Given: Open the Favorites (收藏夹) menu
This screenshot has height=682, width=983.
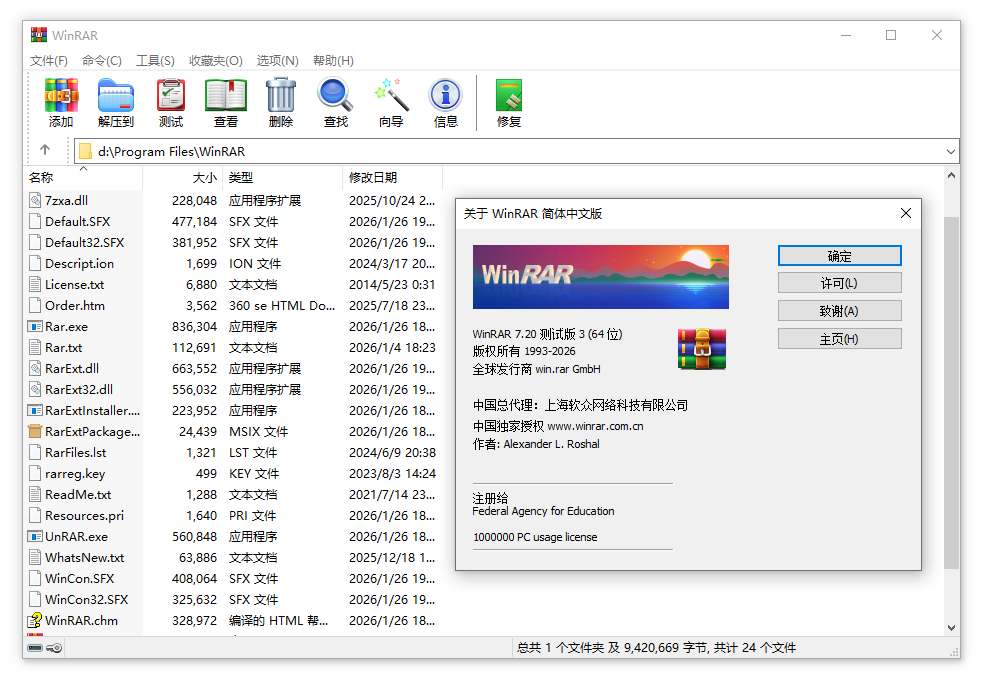Looking at the screenshot, I should pos(216,61).
